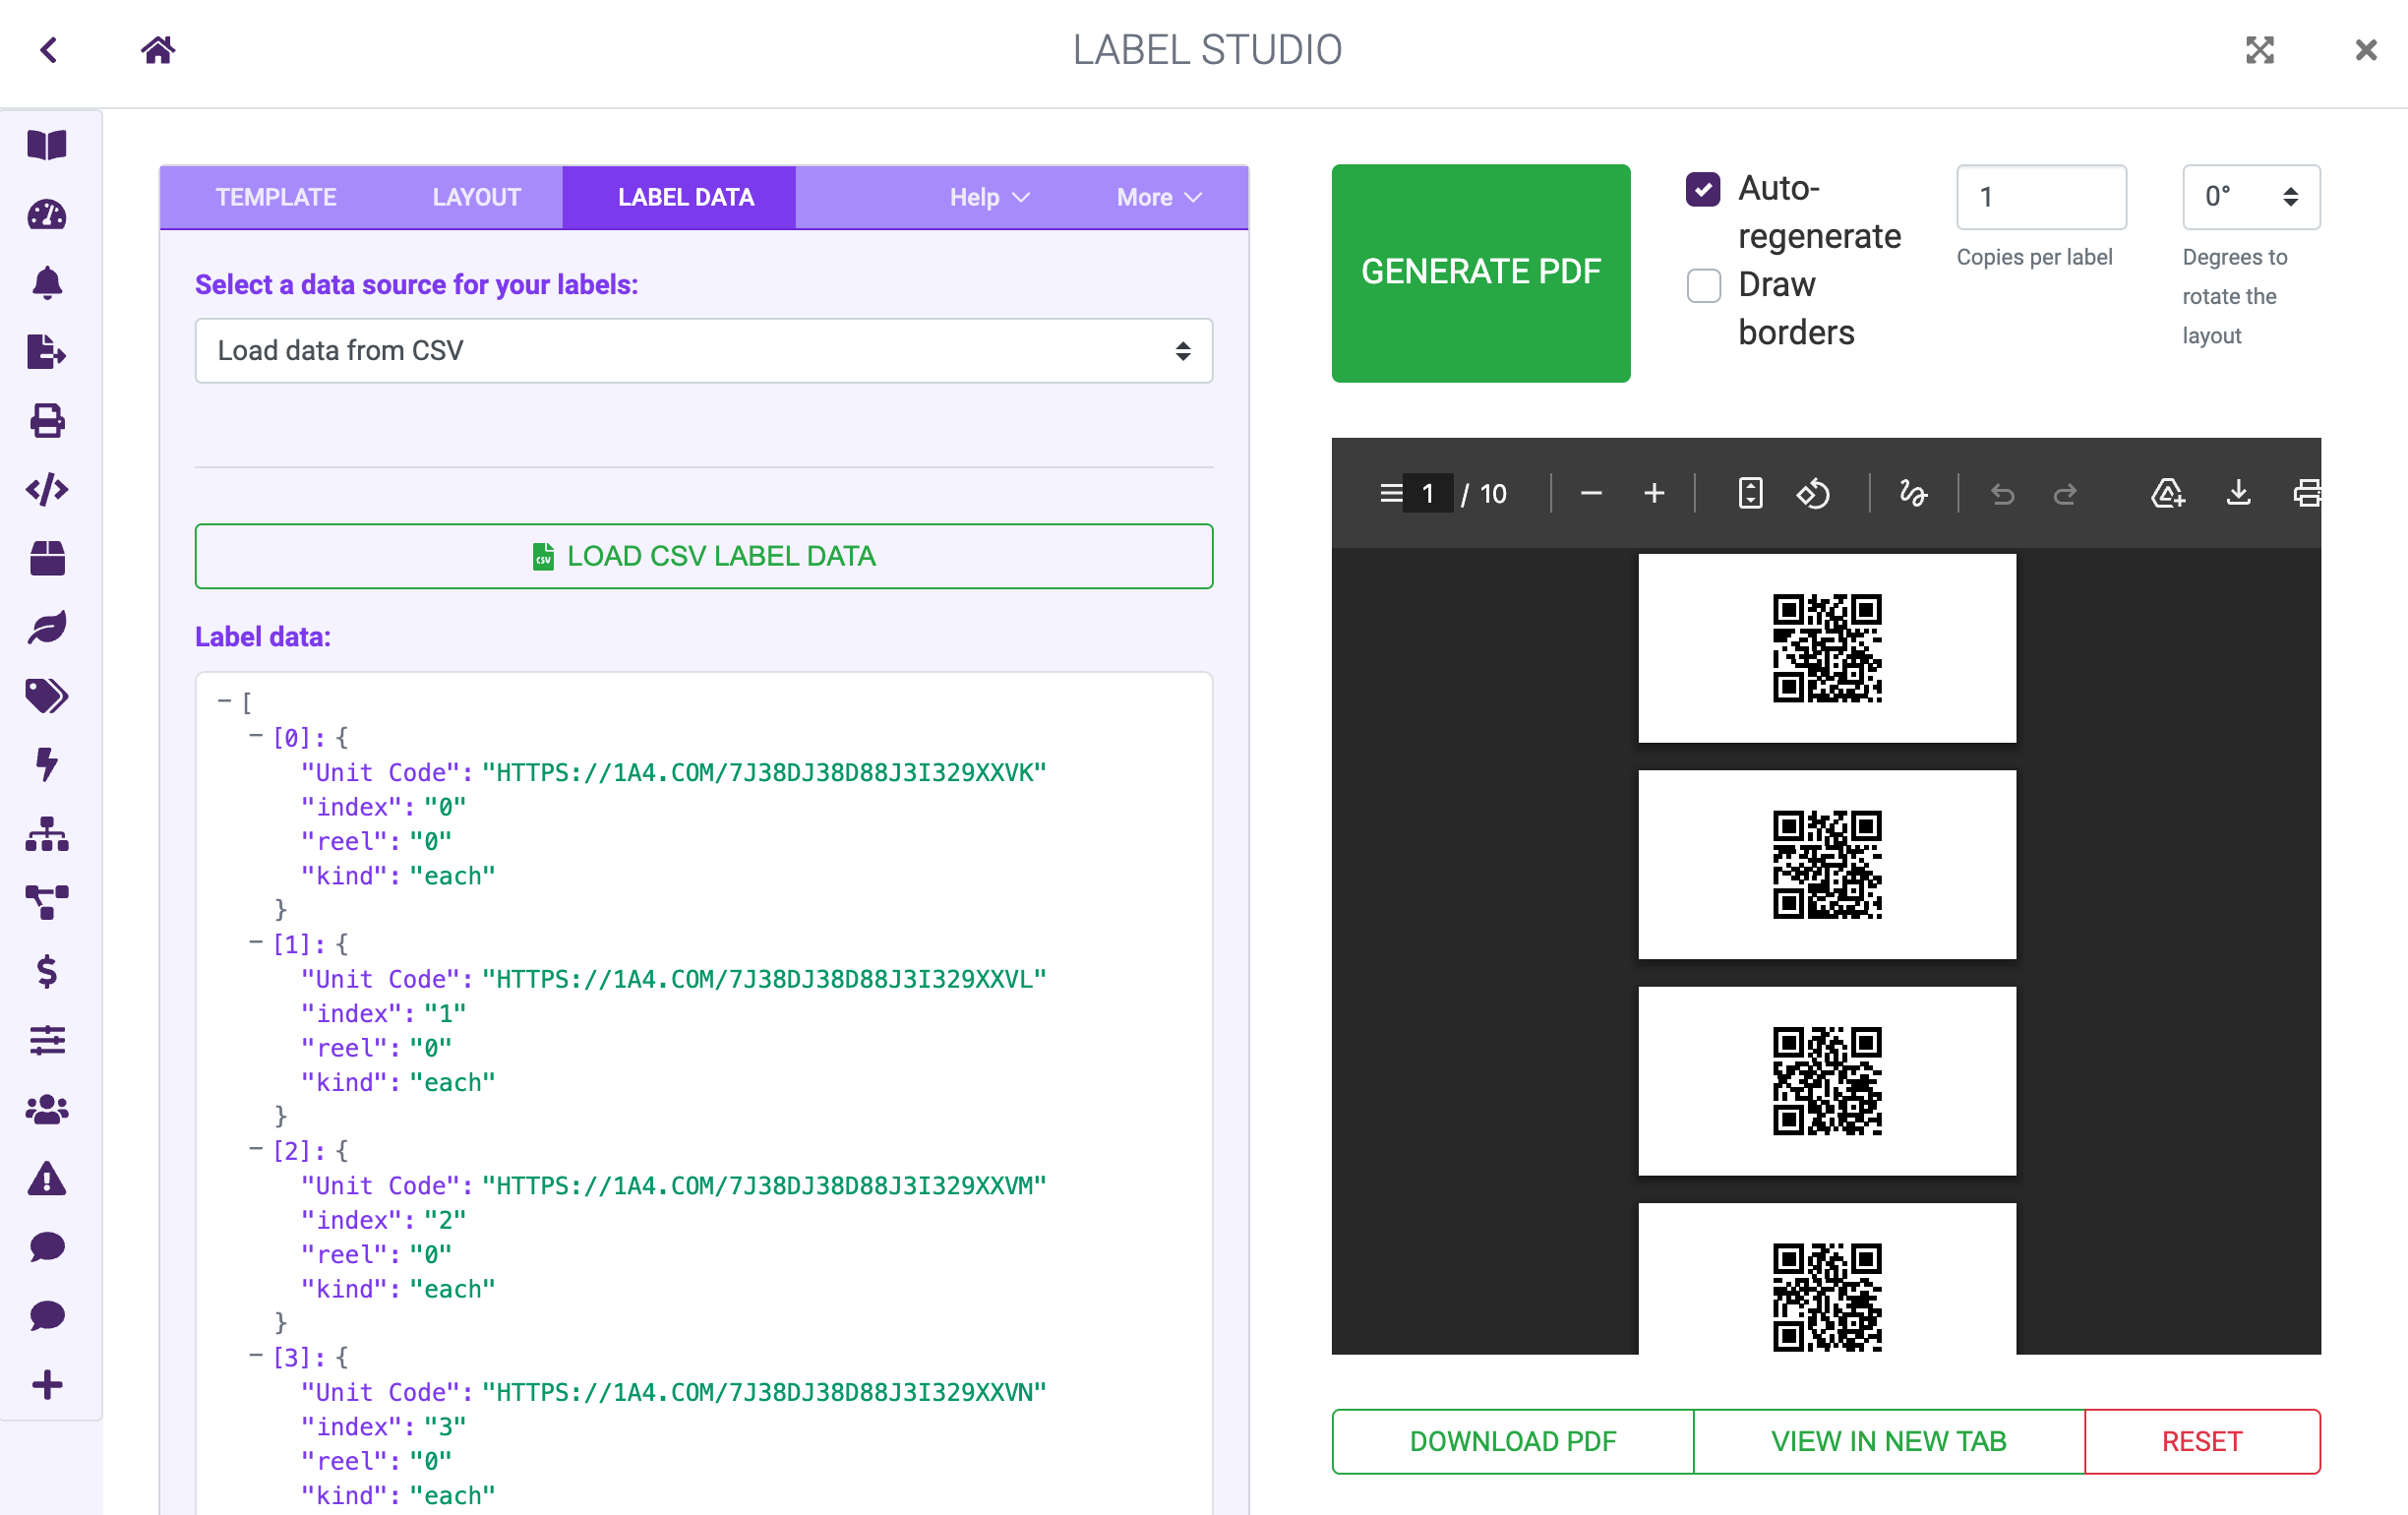Image resolution: width=2408 pixels, height=1515 pixels.
Task: Switch to the TEMPLATE tab
Action: tap(276, 197)
